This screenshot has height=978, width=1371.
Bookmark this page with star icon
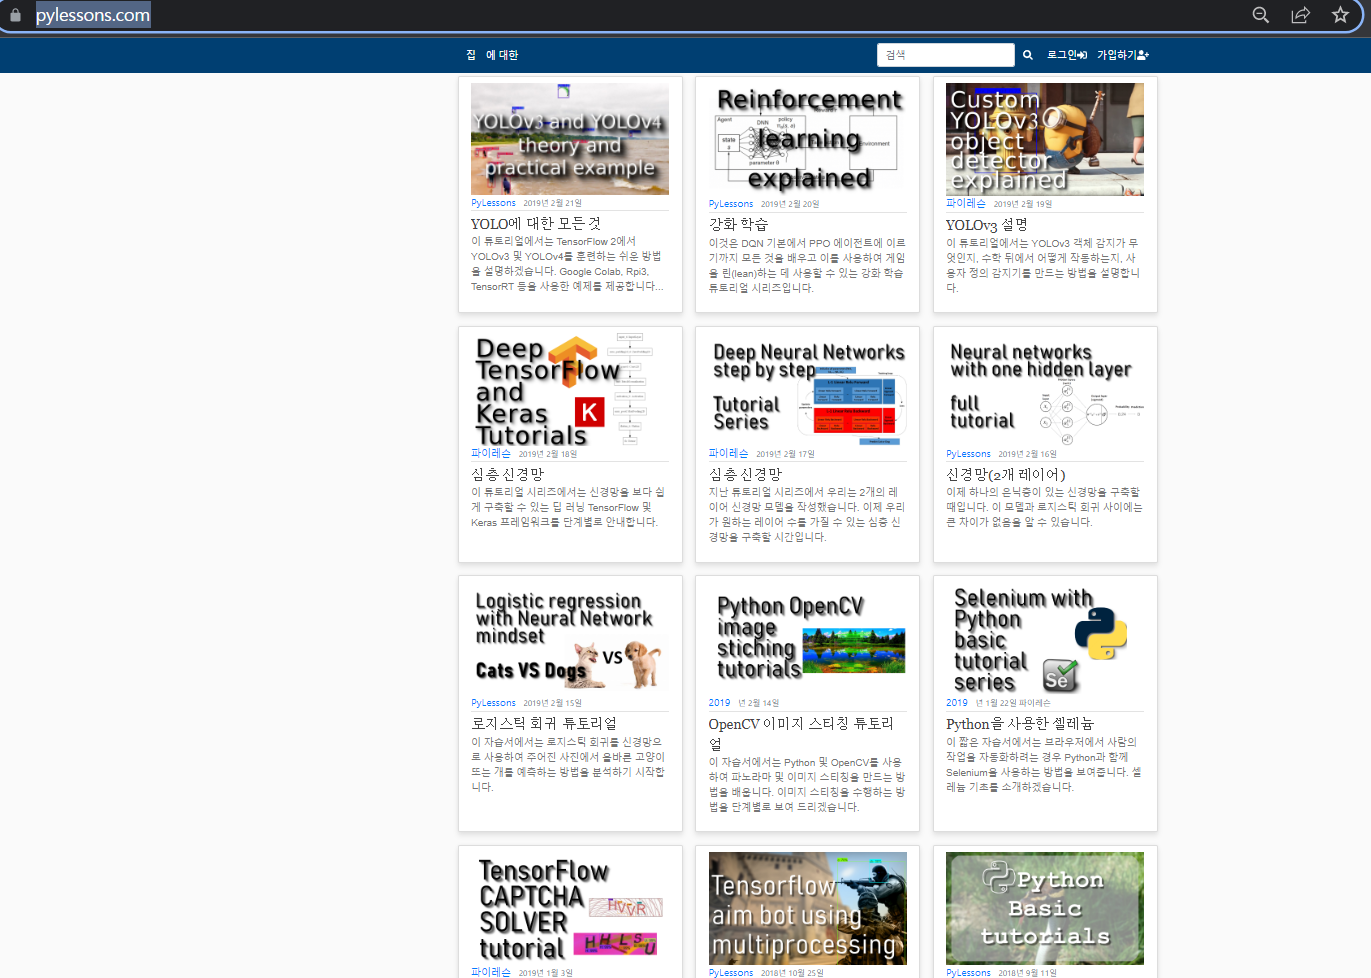[1340, 15]
